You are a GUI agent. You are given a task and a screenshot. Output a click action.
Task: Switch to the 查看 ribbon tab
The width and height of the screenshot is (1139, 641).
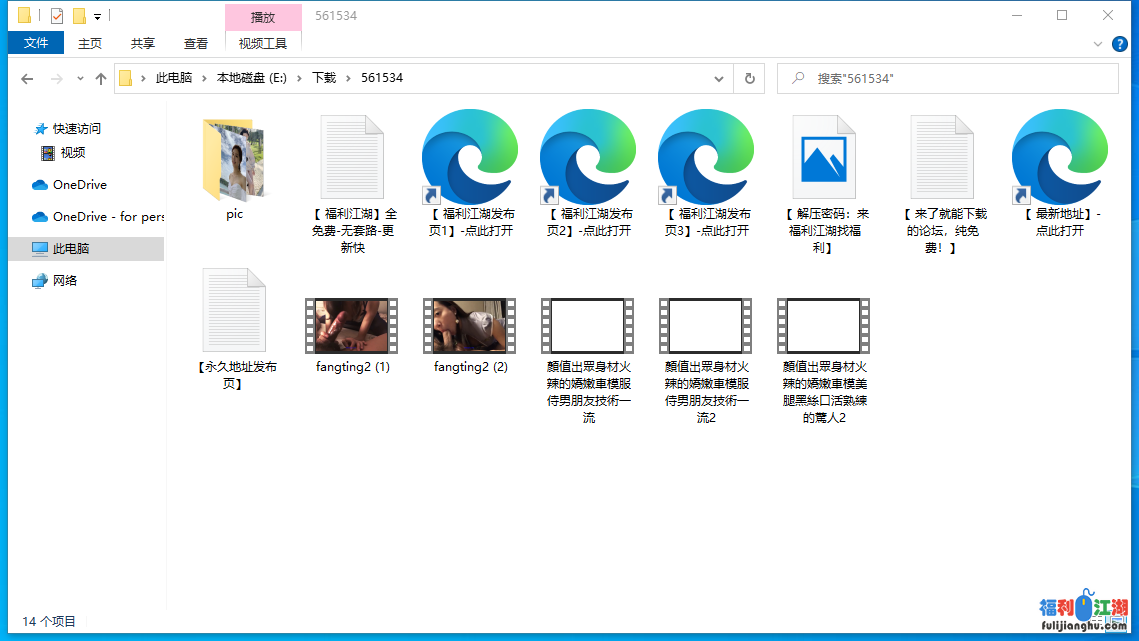click(196, 43)
